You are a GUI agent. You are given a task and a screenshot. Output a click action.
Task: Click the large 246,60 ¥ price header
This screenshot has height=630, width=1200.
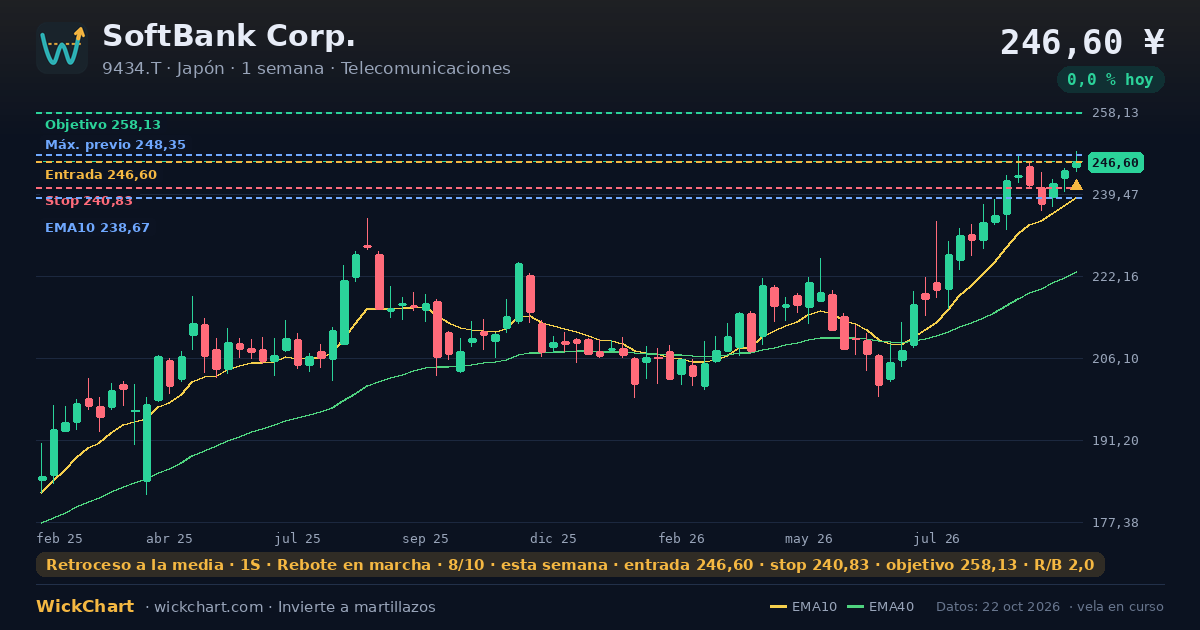[x=1083, y=43]
